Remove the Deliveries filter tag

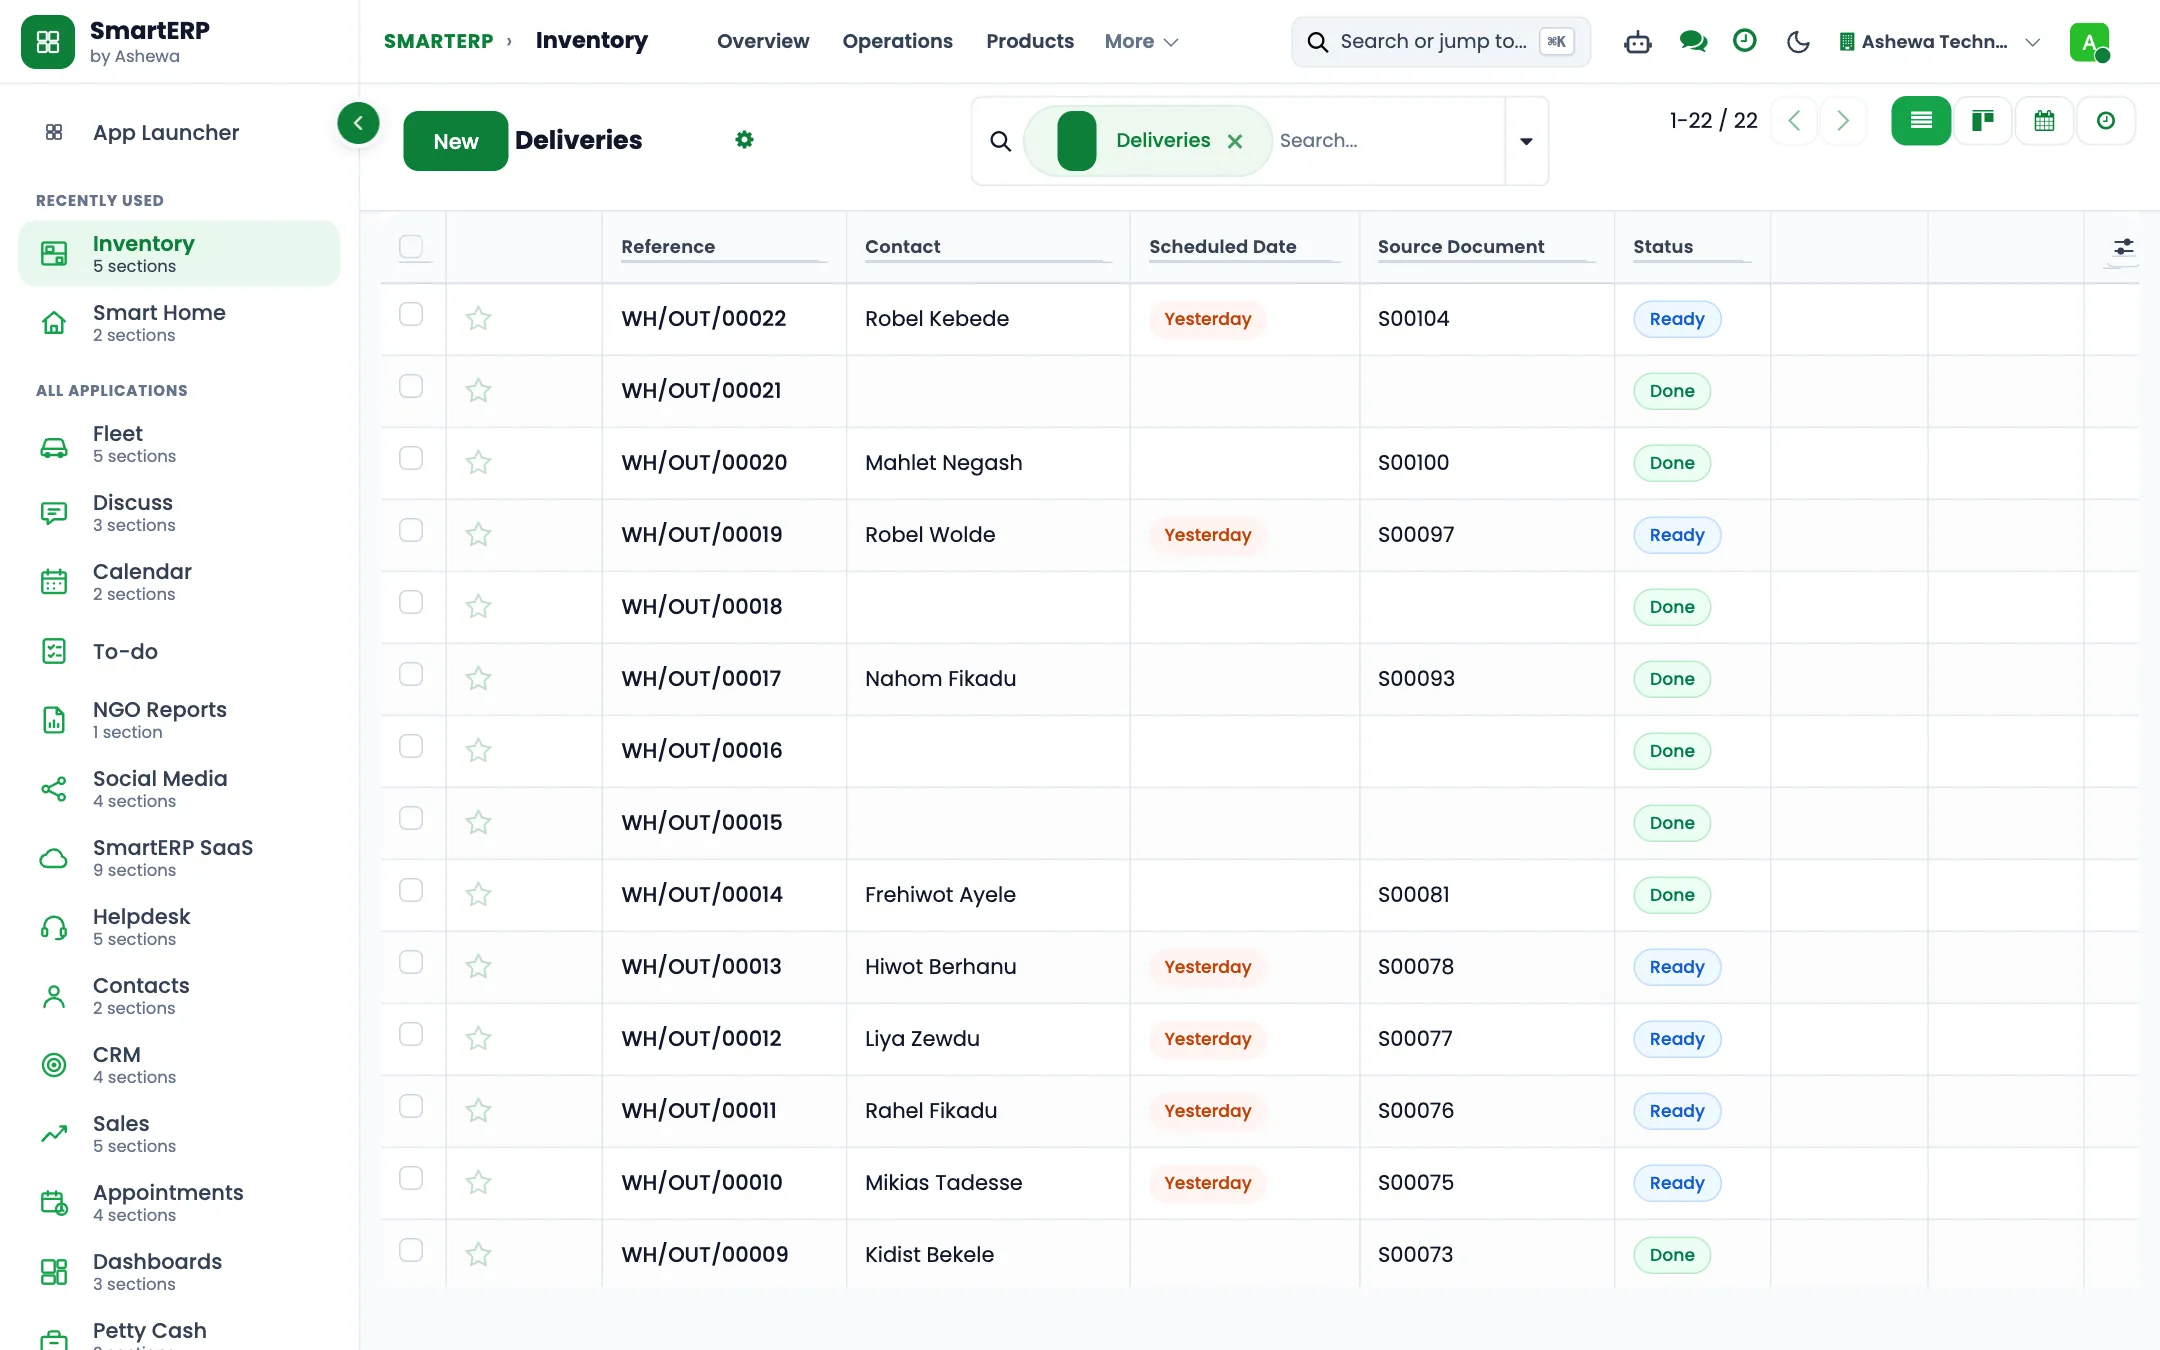[x=1235, y=141]
